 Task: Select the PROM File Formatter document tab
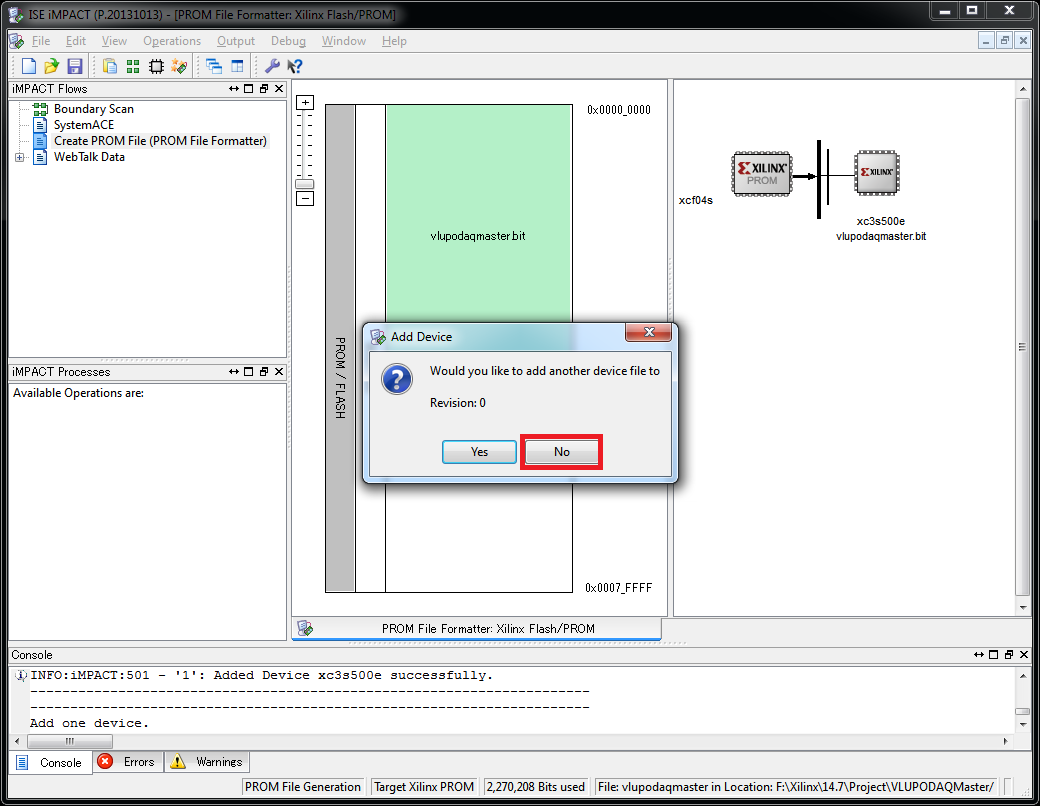476,628
